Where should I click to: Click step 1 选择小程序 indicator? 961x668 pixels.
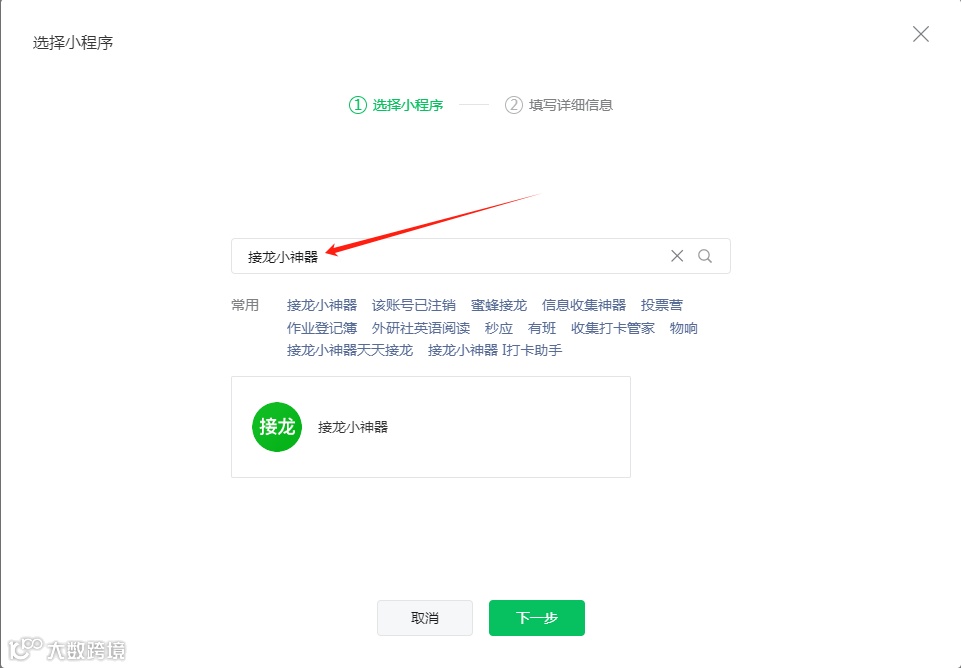coord(396,105)
